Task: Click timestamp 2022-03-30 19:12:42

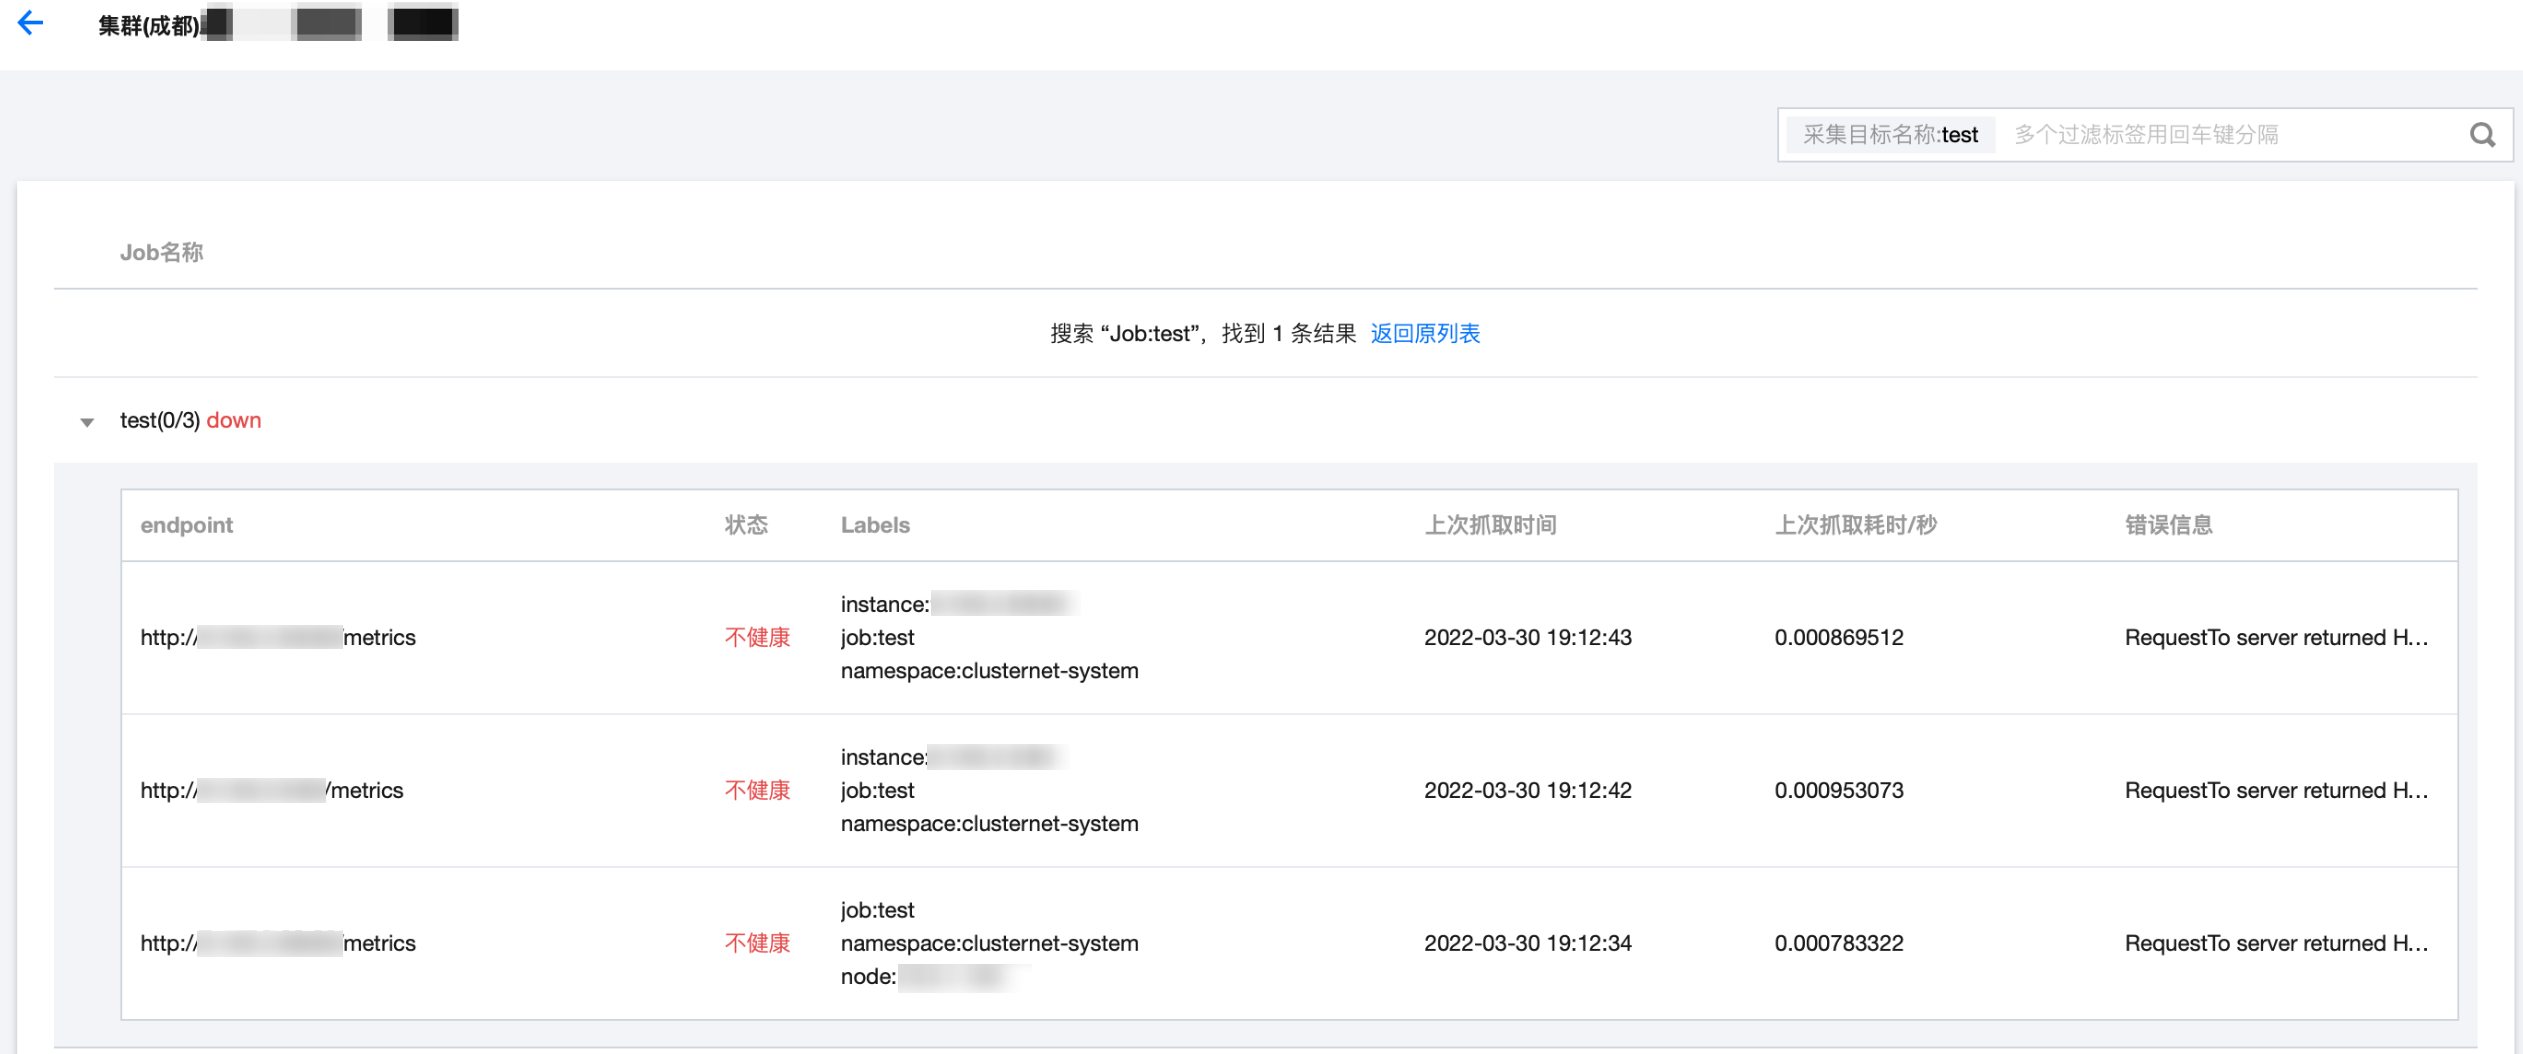Action: (x=1527, y=790)
